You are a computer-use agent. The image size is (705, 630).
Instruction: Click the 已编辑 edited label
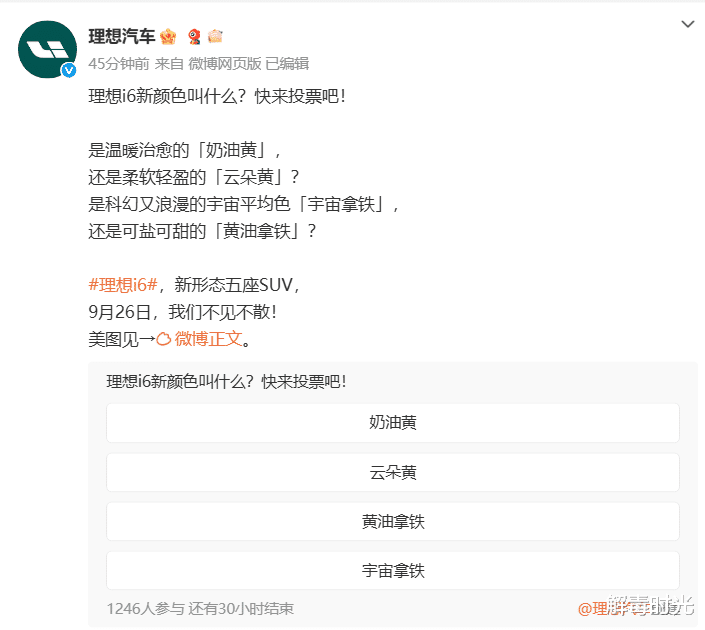tap(287, 64)
